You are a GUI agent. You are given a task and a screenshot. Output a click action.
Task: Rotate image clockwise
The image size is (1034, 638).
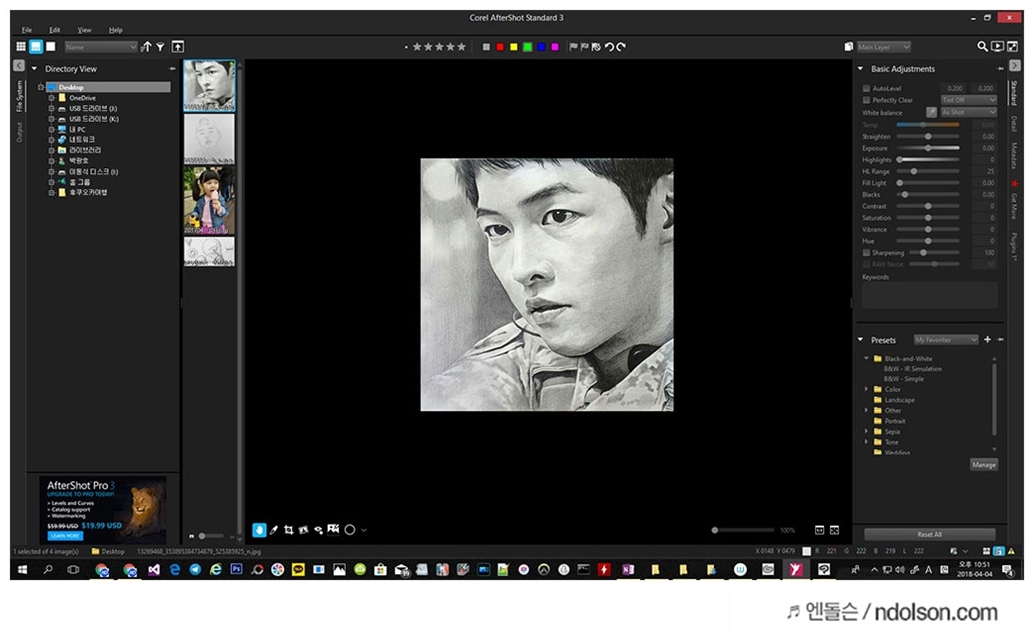click(x=621, y=46)
